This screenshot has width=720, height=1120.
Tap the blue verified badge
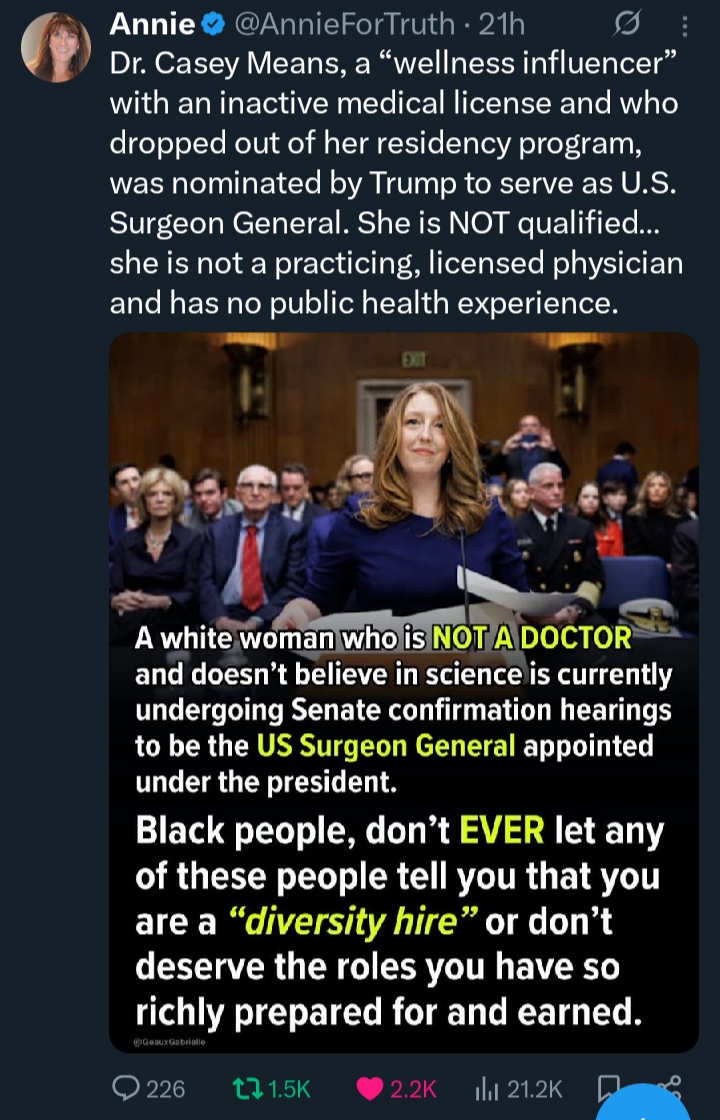click(x=212, y=25)
